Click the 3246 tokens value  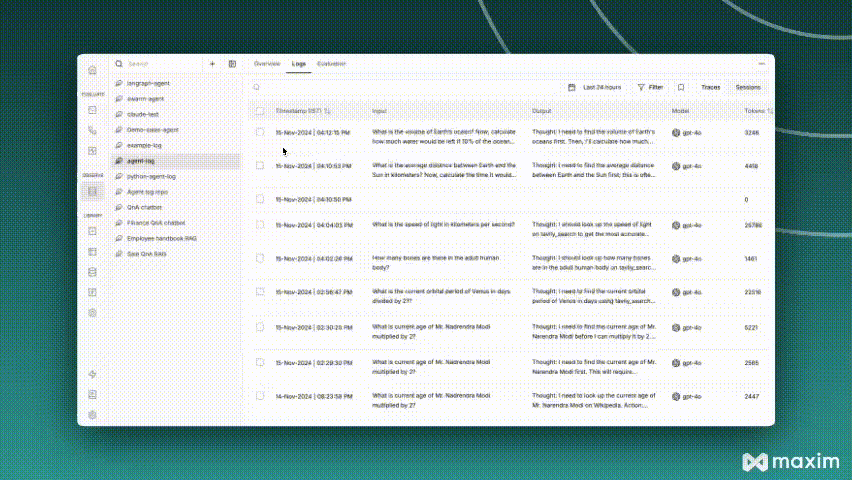pyautogui.click(x=751, y=133)
